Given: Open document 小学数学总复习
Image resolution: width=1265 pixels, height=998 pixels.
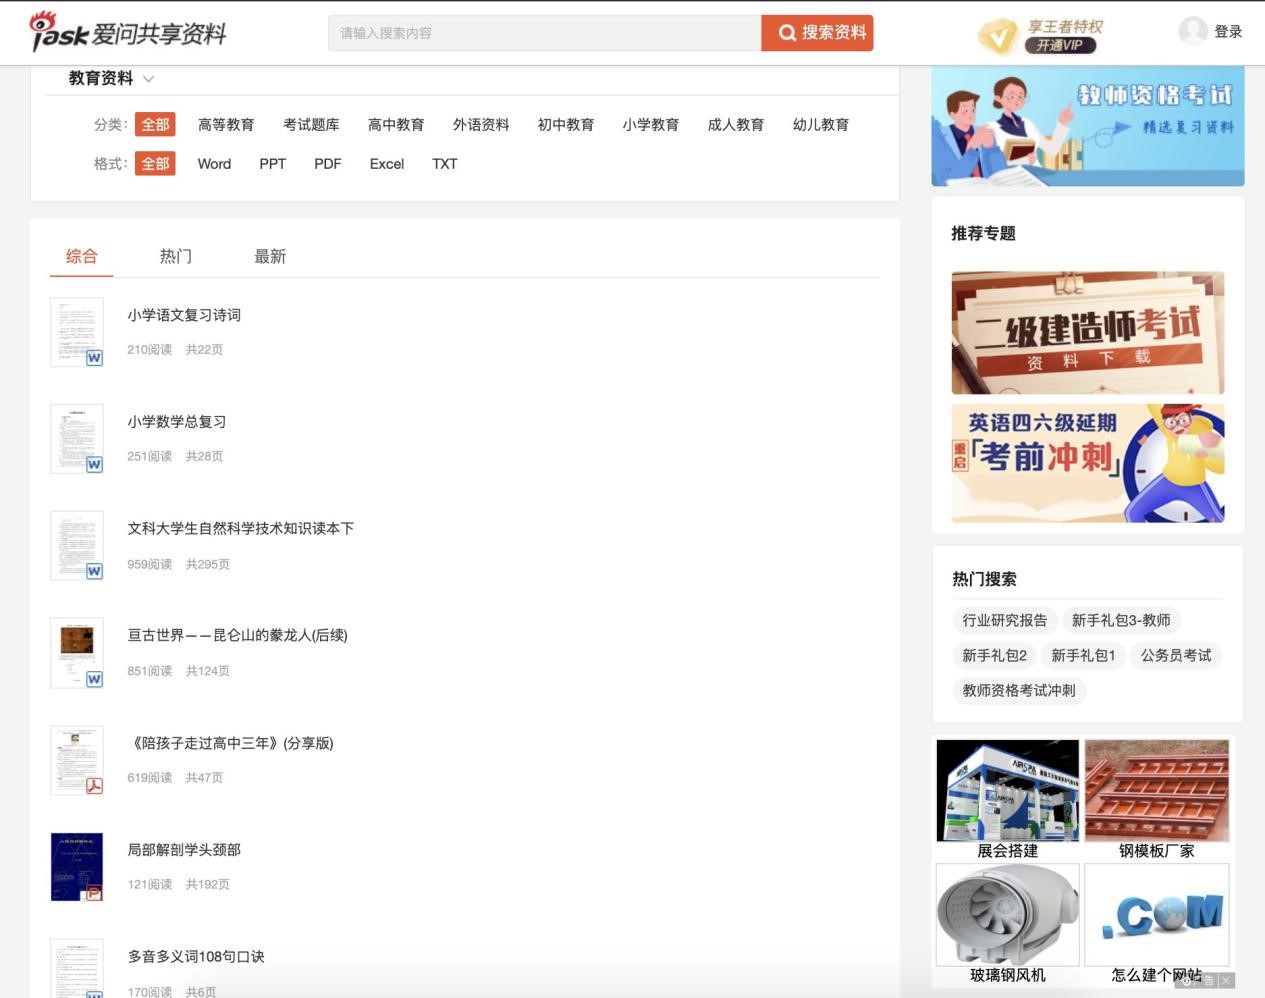Looking at the screenshot, I should 177,422.
